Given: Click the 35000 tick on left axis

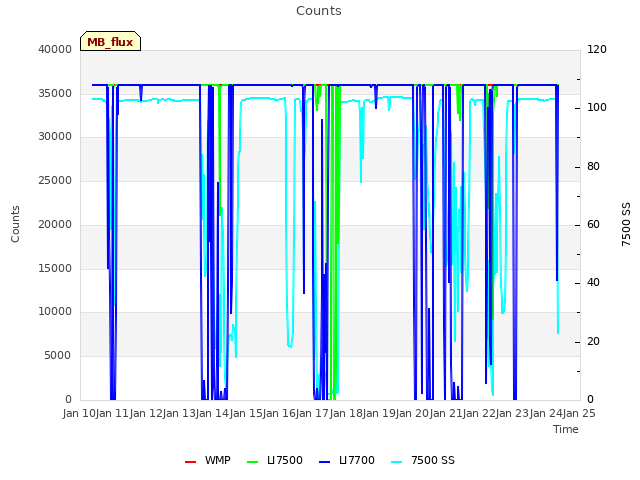Looking at the screenshot, I should (x=55, y=93).
